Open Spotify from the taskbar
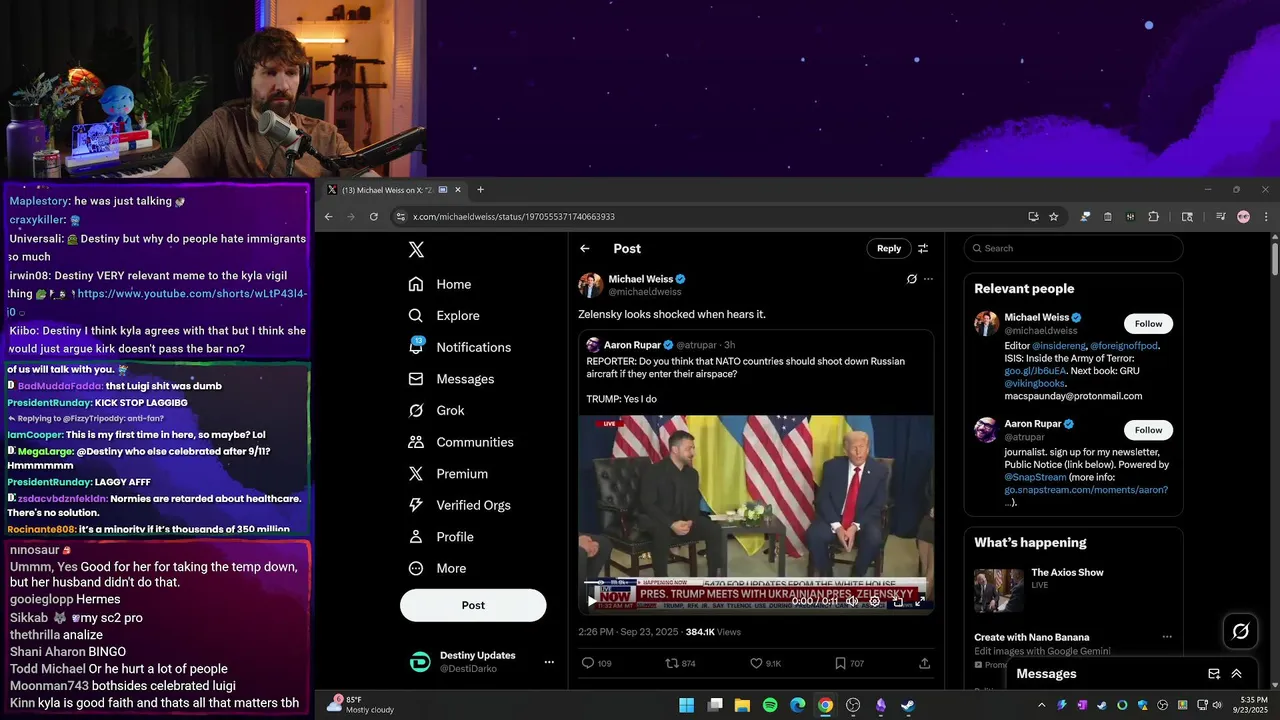The image size is (1280, 720). click(x=770, y=705)
